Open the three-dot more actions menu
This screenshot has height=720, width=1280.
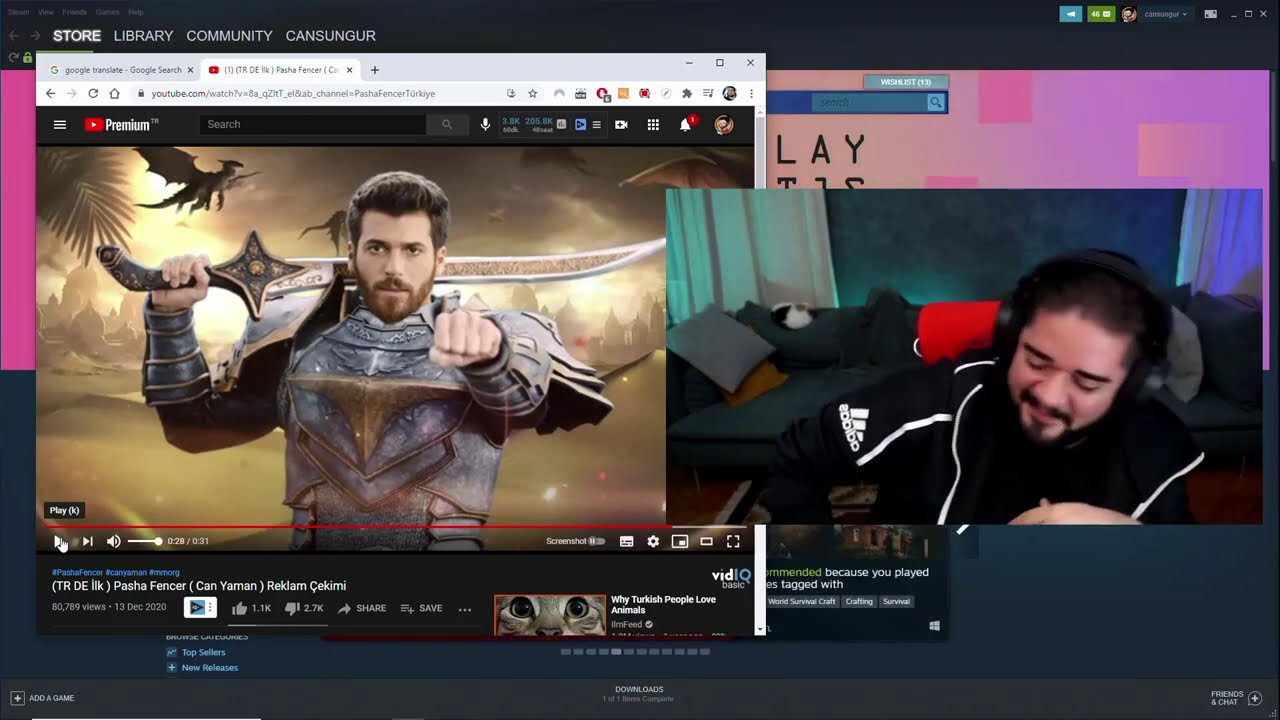tap(465, 608)
